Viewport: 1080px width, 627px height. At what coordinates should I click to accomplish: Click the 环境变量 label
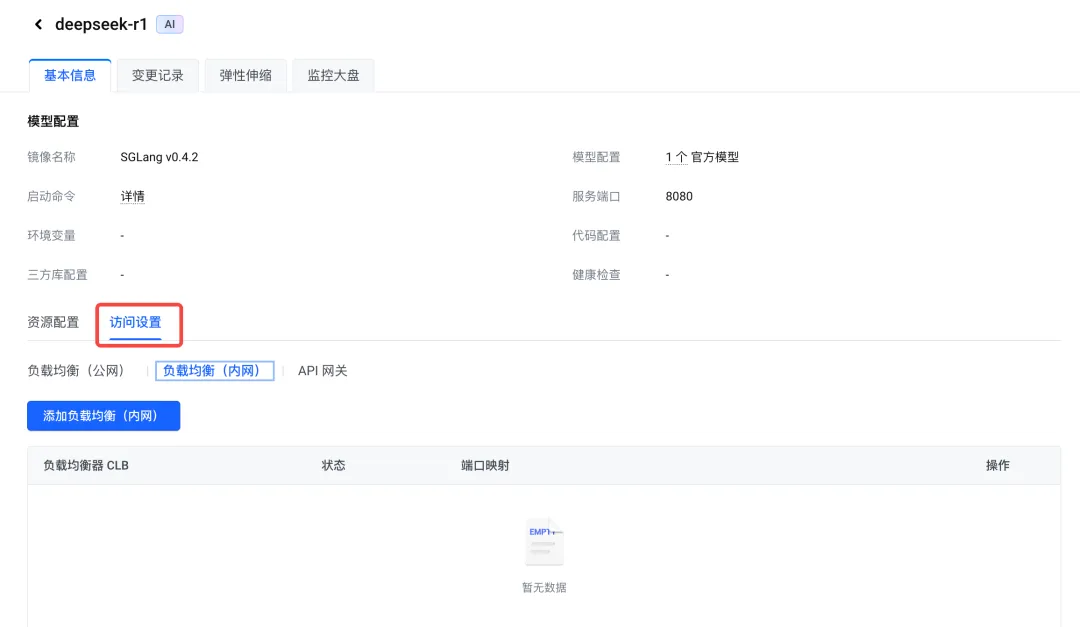[51, 236]
